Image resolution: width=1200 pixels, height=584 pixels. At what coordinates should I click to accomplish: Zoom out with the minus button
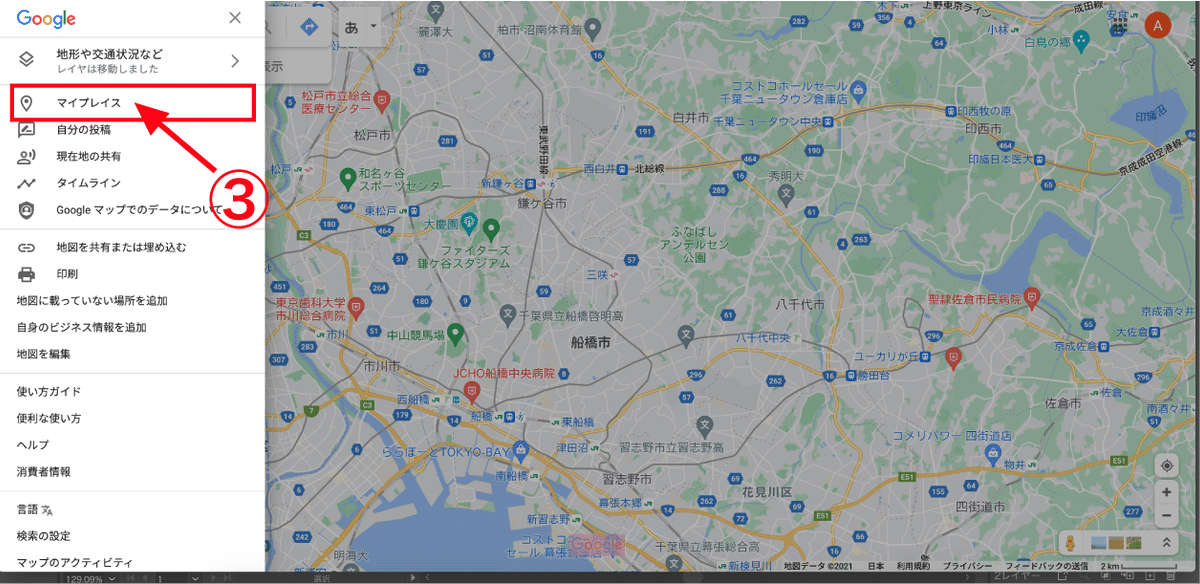pos(1166,516)
